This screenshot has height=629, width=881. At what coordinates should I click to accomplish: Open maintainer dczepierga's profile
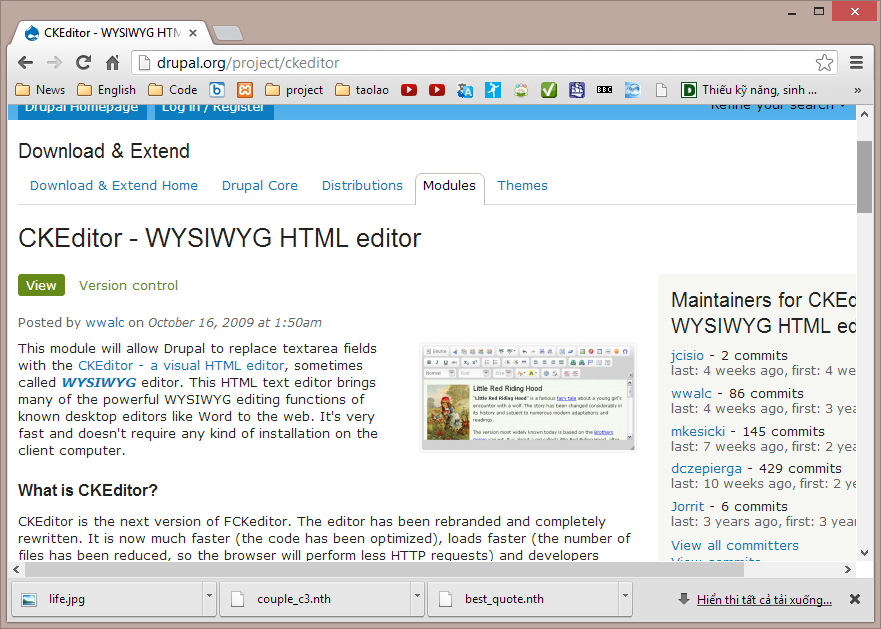click(x=706, y=469)
